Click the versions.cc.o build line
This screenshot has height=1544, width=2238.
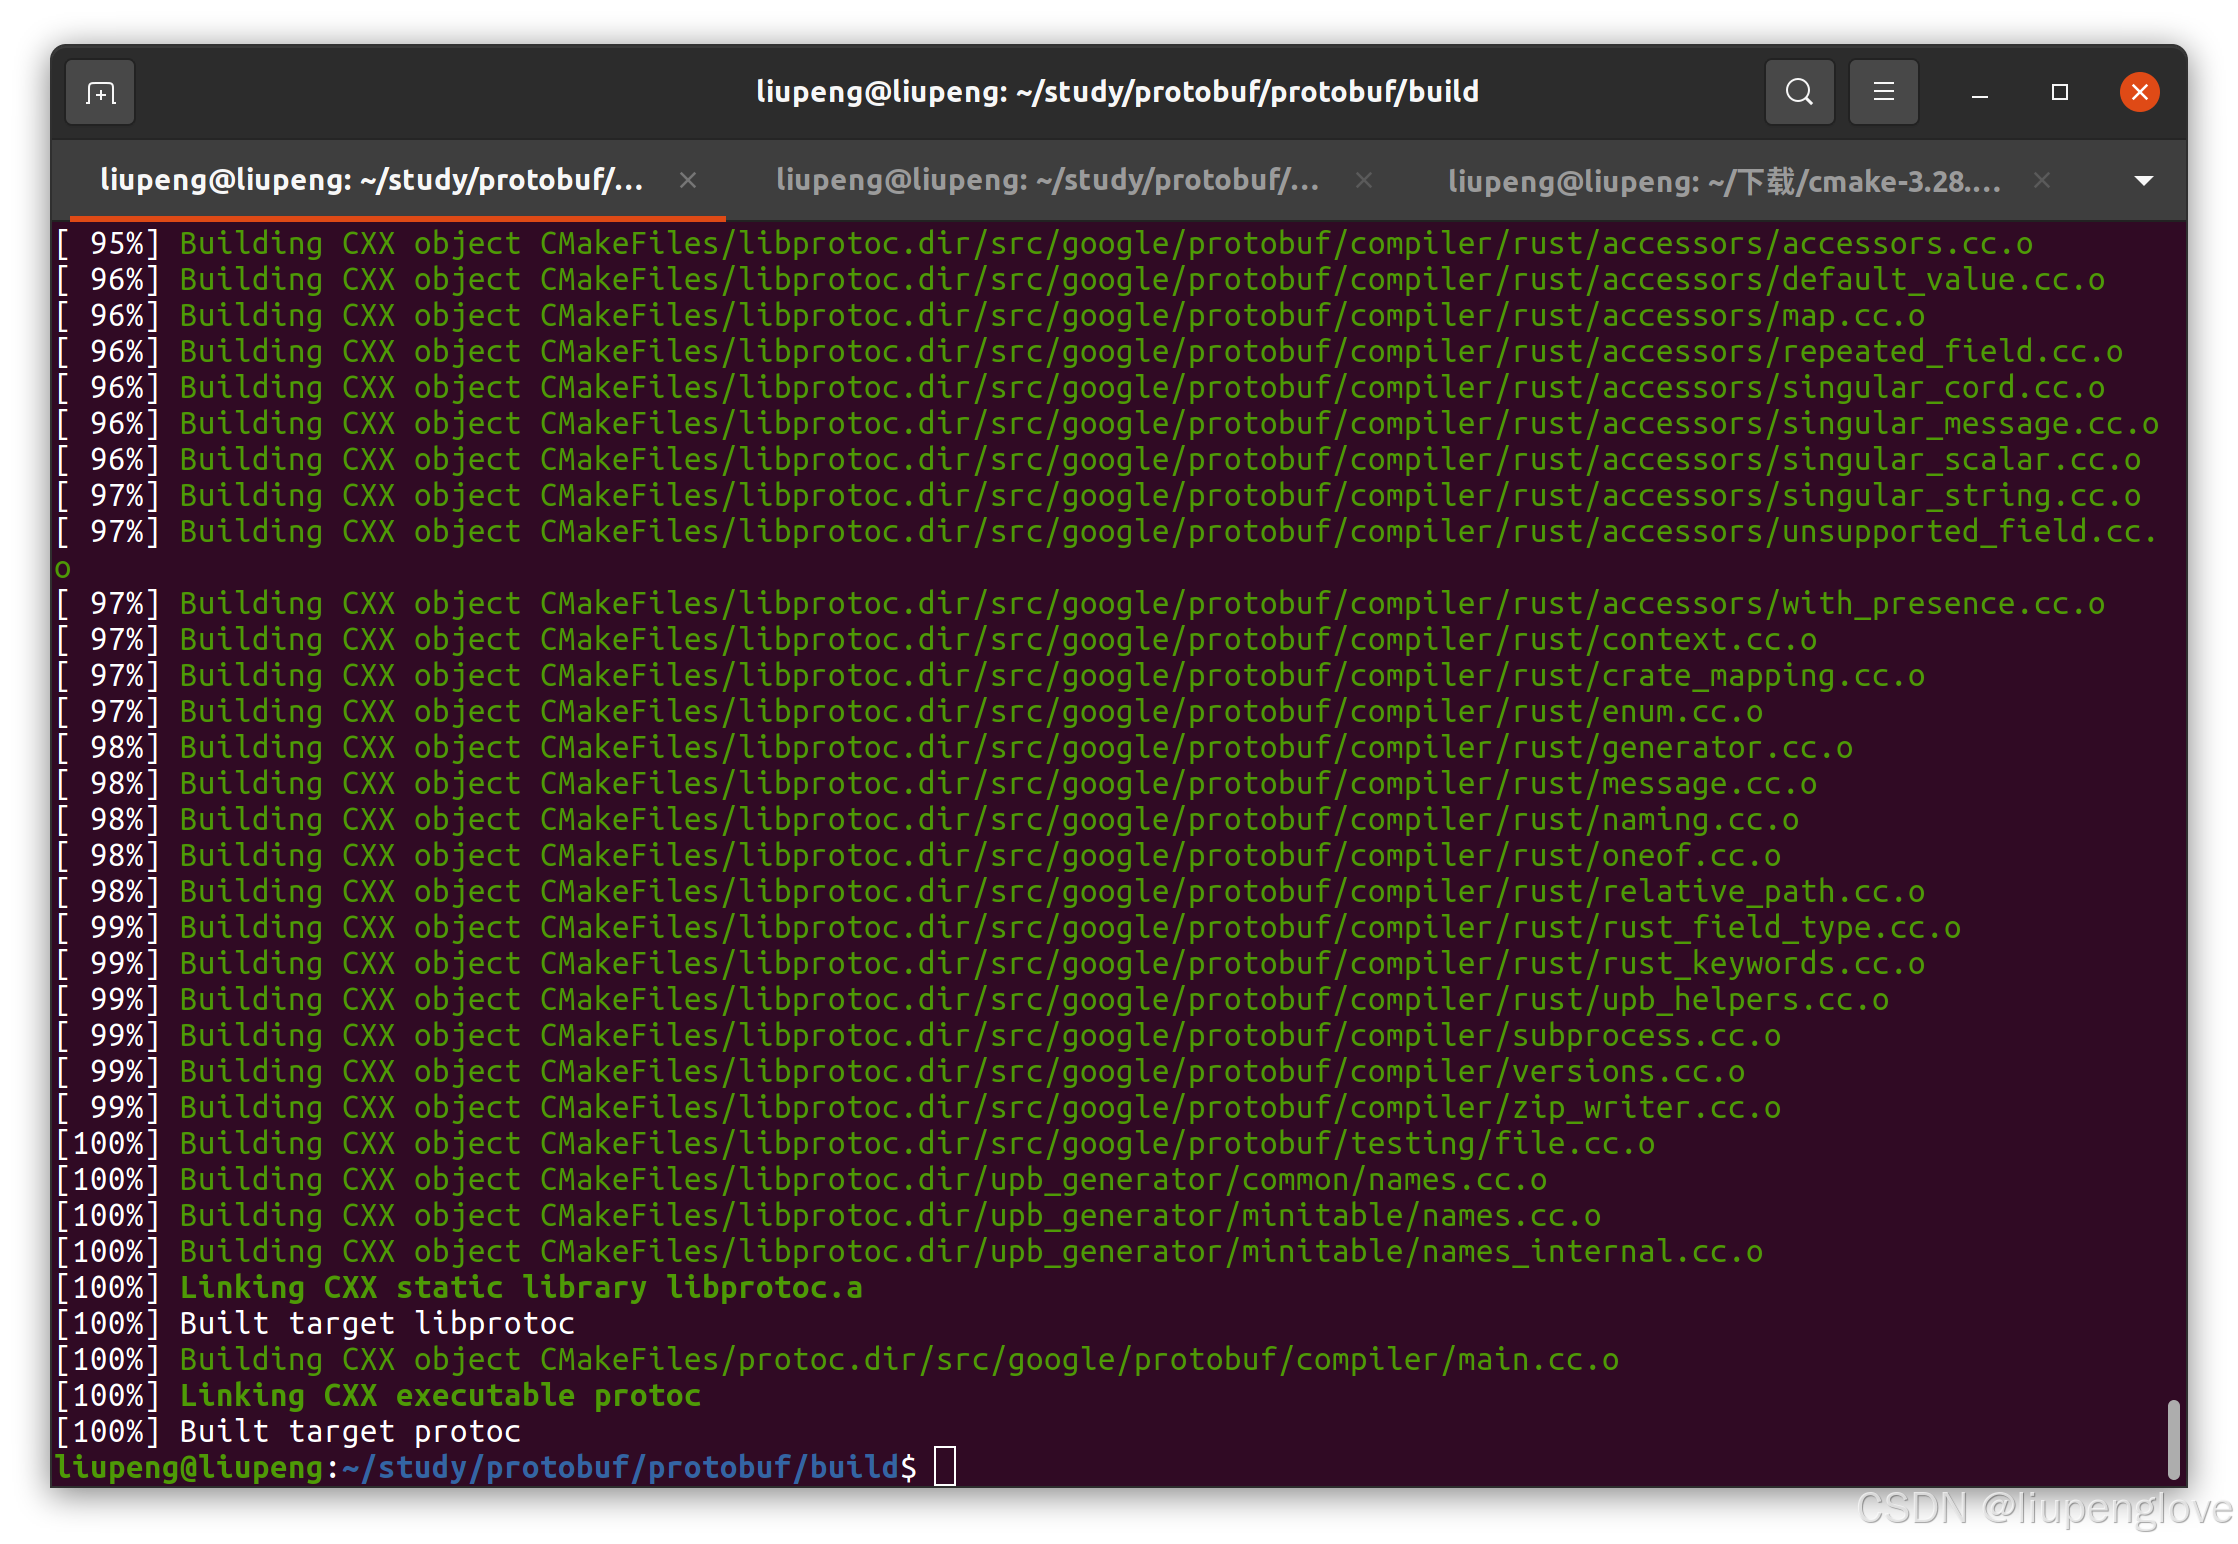tap(900, 1071)
